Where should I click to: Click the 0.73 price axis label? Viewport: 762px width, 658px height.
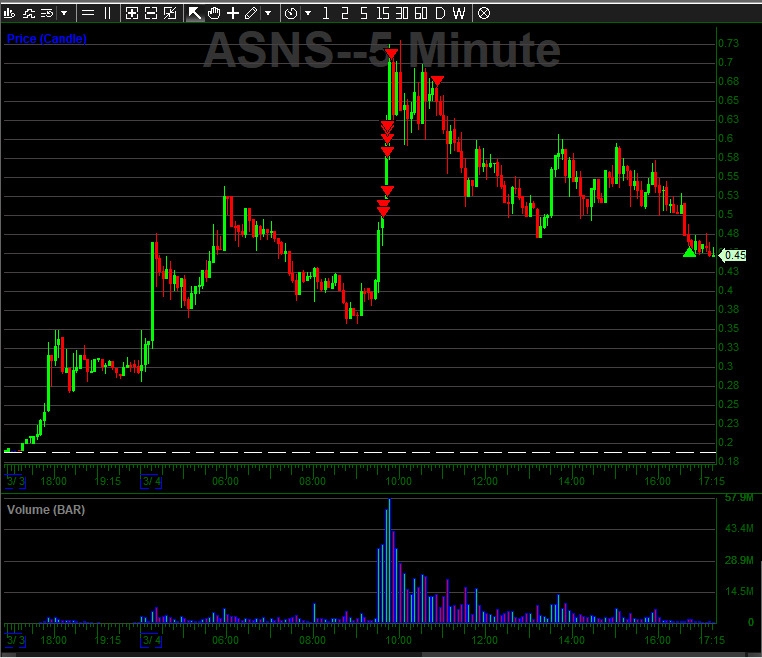click(x=728, y=43)
